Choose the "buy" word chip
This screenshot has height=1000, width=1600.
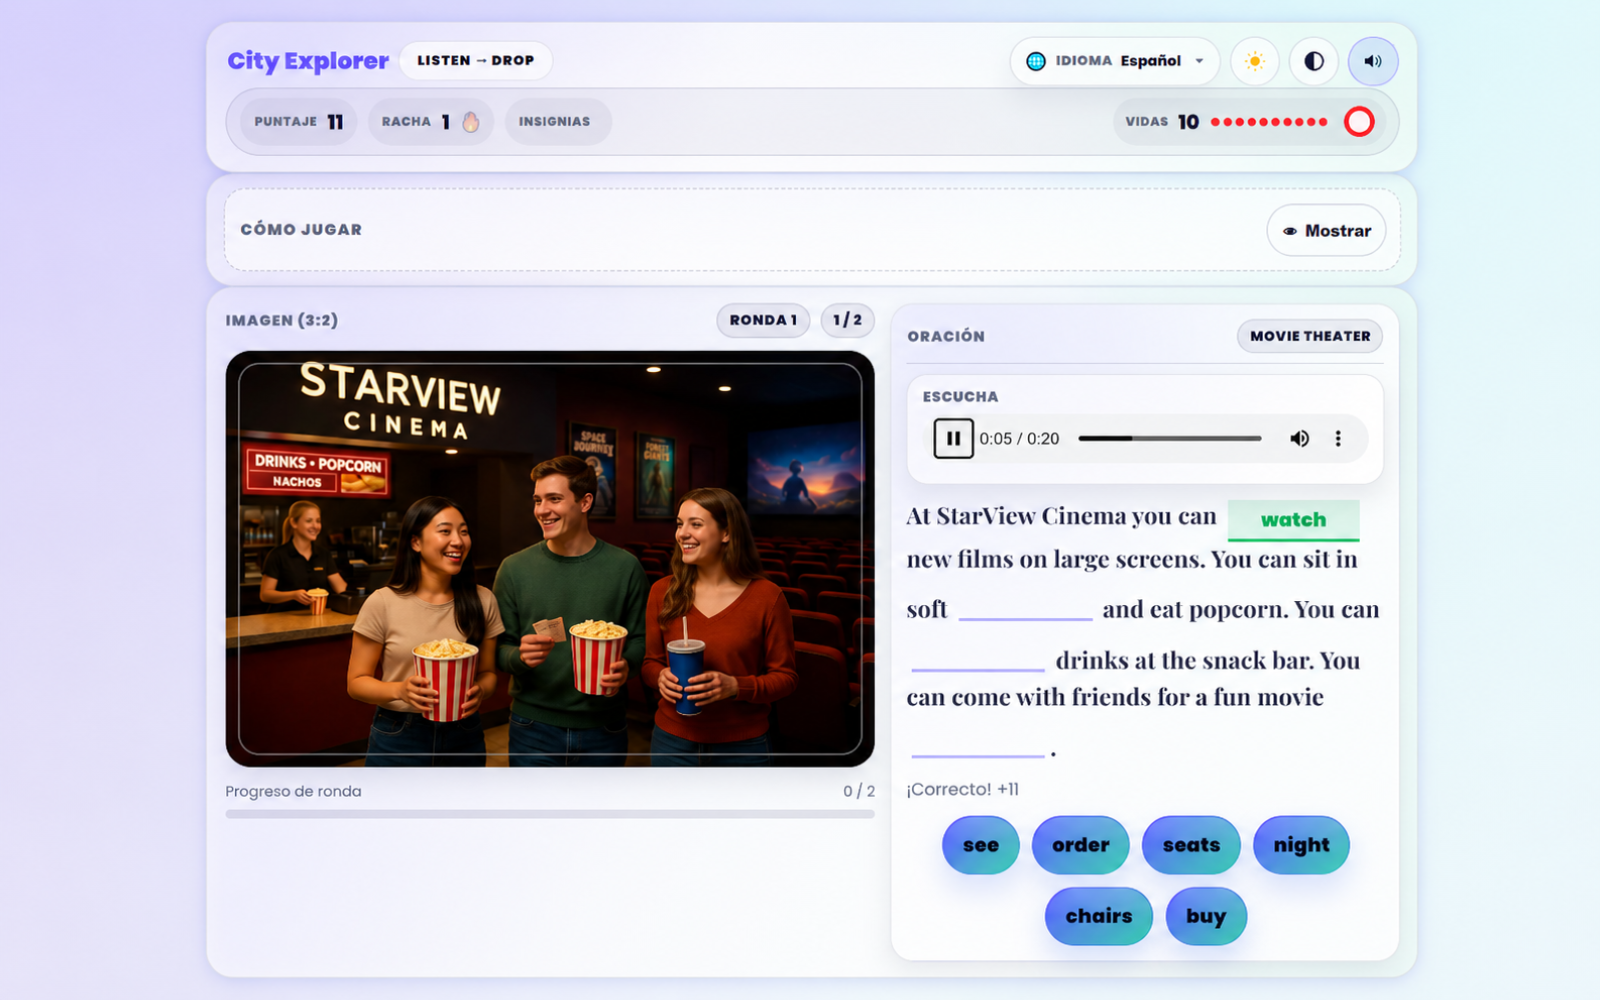pos(1206,916)
